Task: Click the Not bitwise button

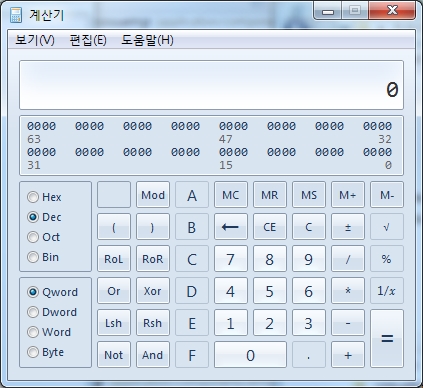Action: [114, 355]
